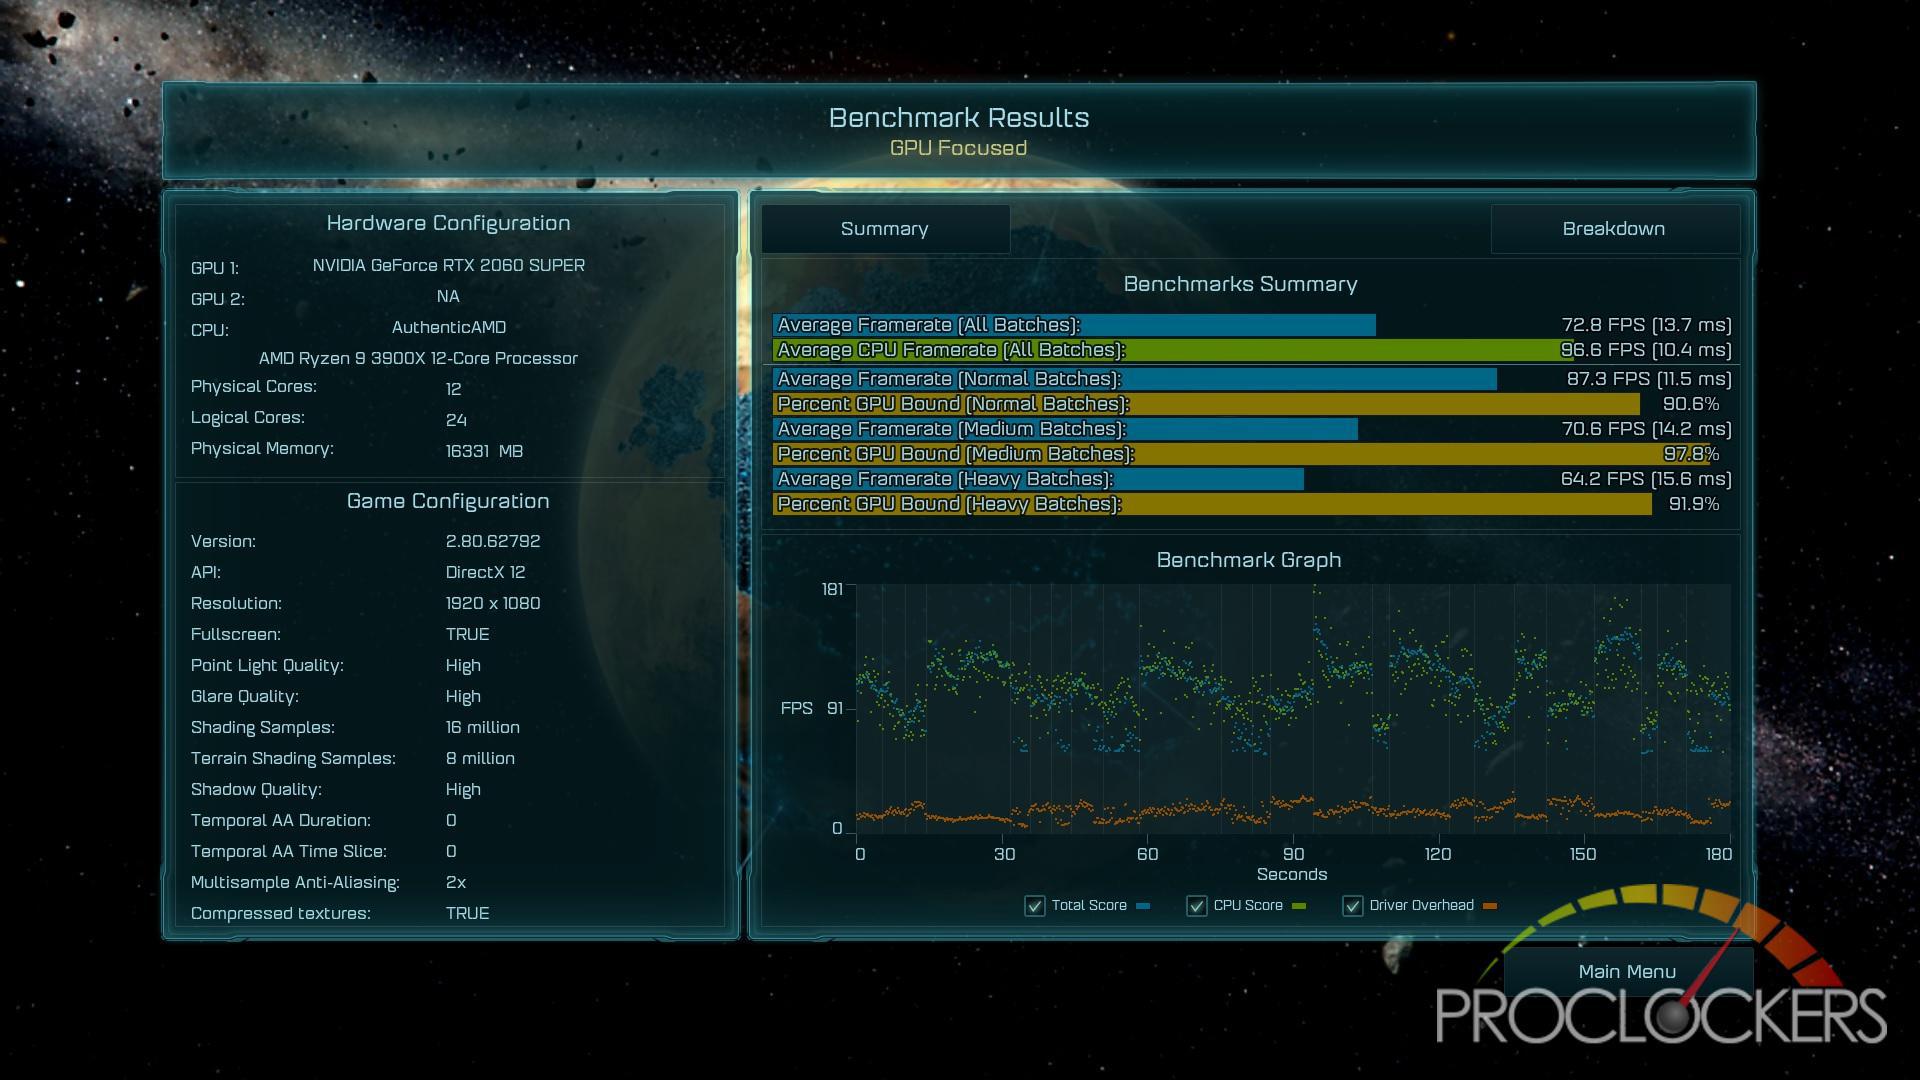The image size is (1920, 1080).
Task: Click the Average Framerate (Heavy Batches) bar
Action: pos(1038,479)
